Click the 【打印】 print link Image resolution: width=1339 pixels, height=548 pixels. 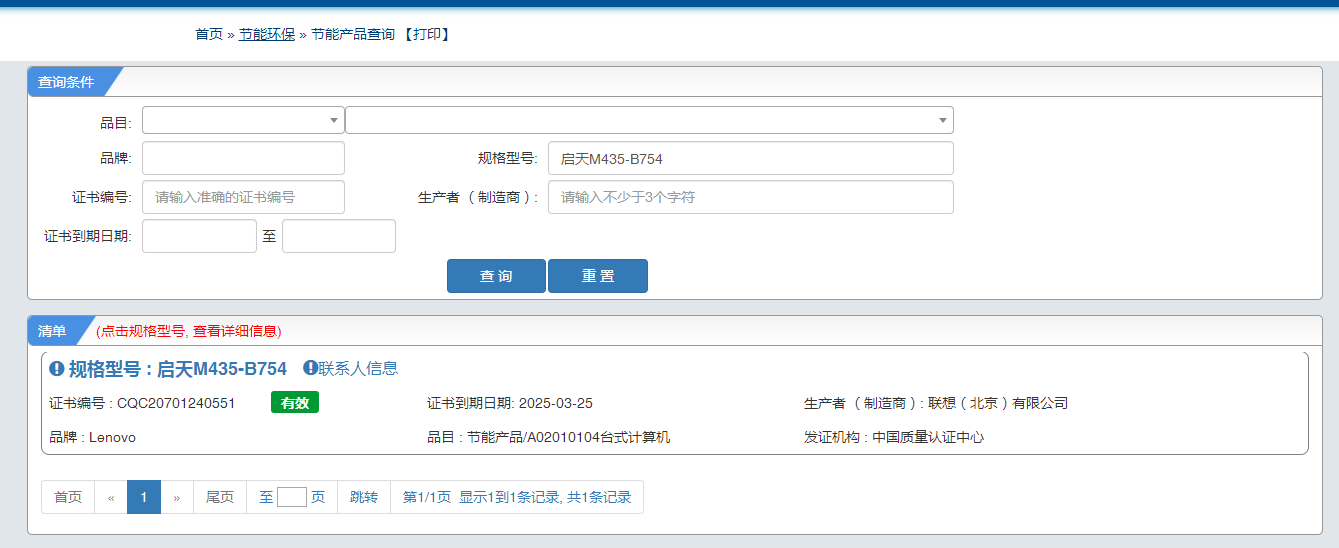pyautogui.click(x=427, y=34)
